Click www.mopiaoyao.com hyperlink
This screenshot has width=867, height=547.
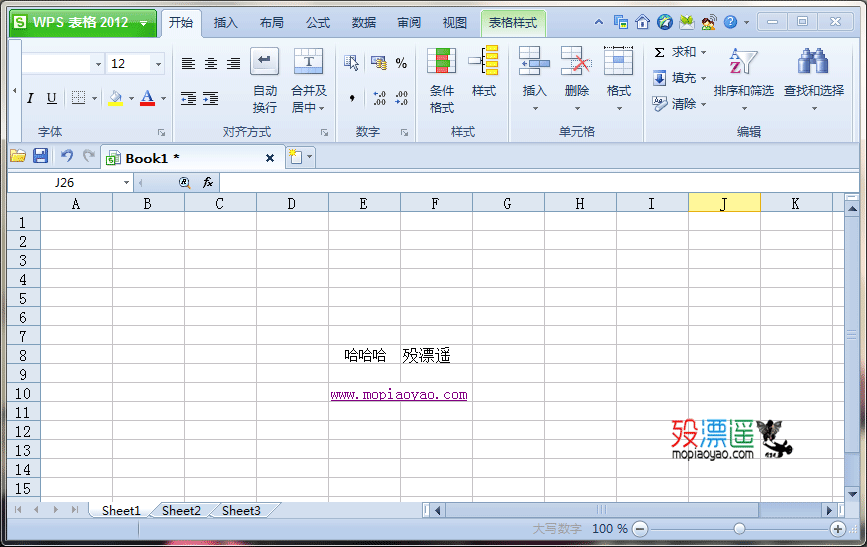coord(399,394)
